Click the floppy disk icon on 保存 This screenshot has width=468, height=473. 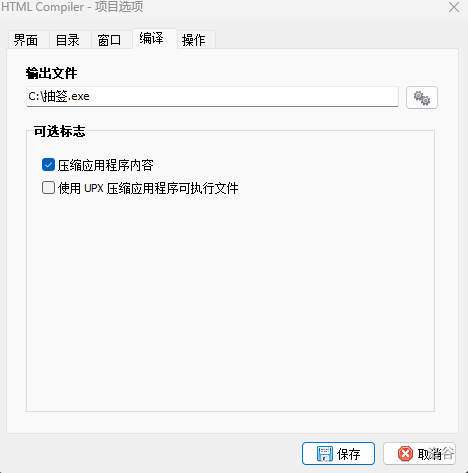pyautogui.click(x=324, y=454)
